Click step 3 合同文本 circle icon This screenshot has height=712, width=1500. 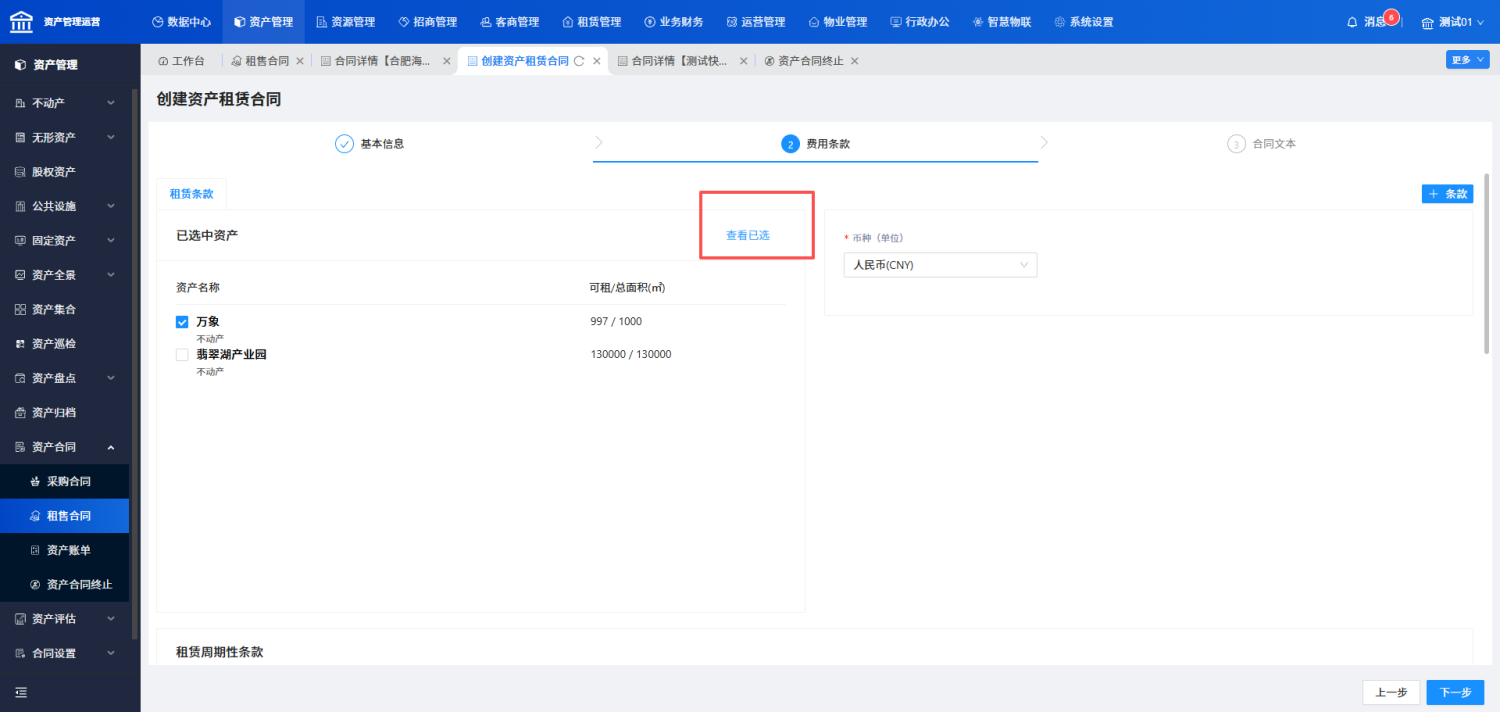[x=1236, y=144]
